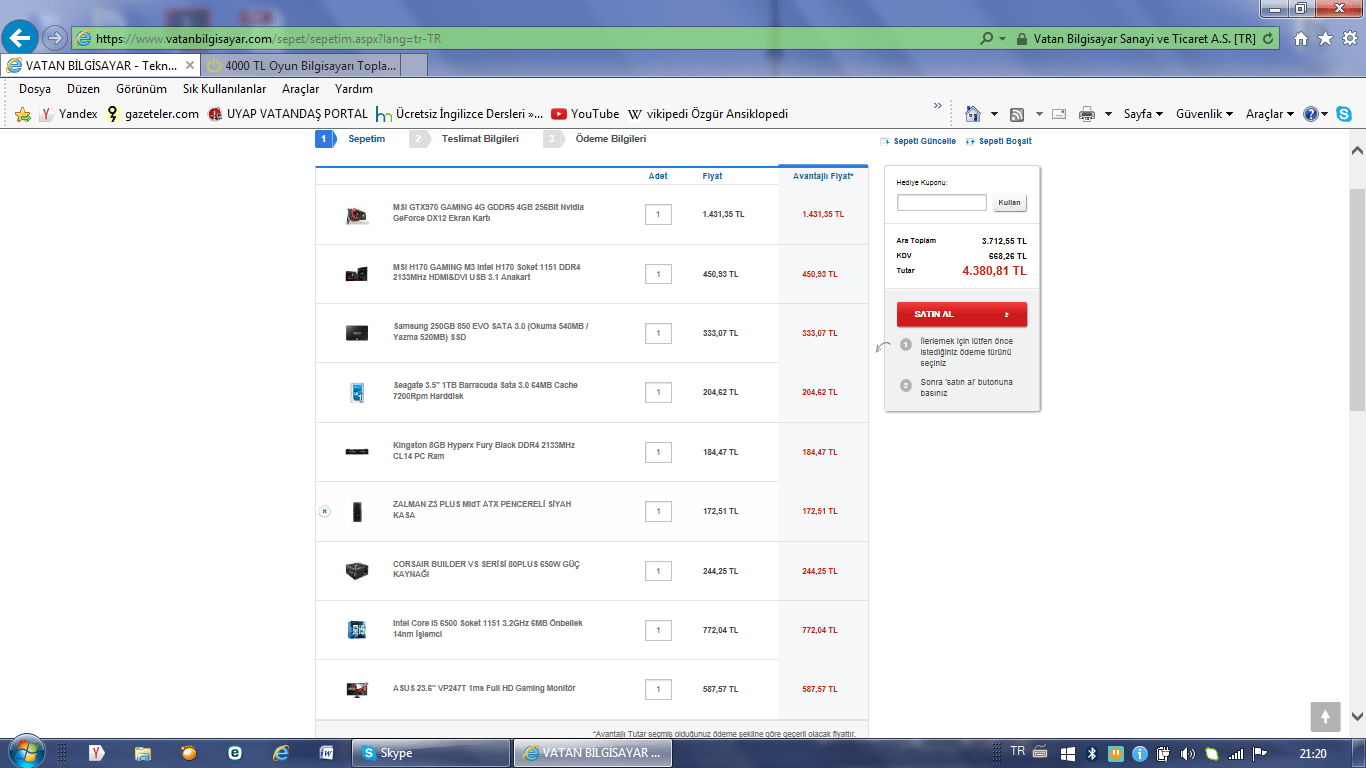Click the Bluetooth icon in system tray
Image resolution: width=1366 pixels, height=768 pixels.
coord(1092,753)
